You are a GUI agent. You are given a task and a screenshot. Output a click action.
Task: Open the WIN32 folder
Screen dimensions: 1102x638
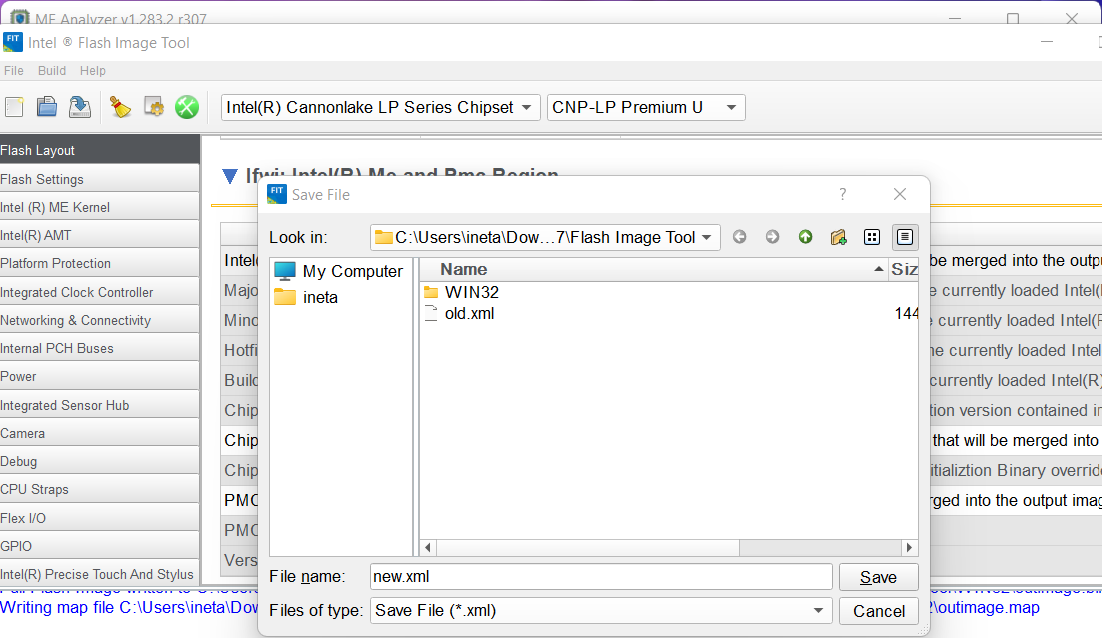(462, 292)
